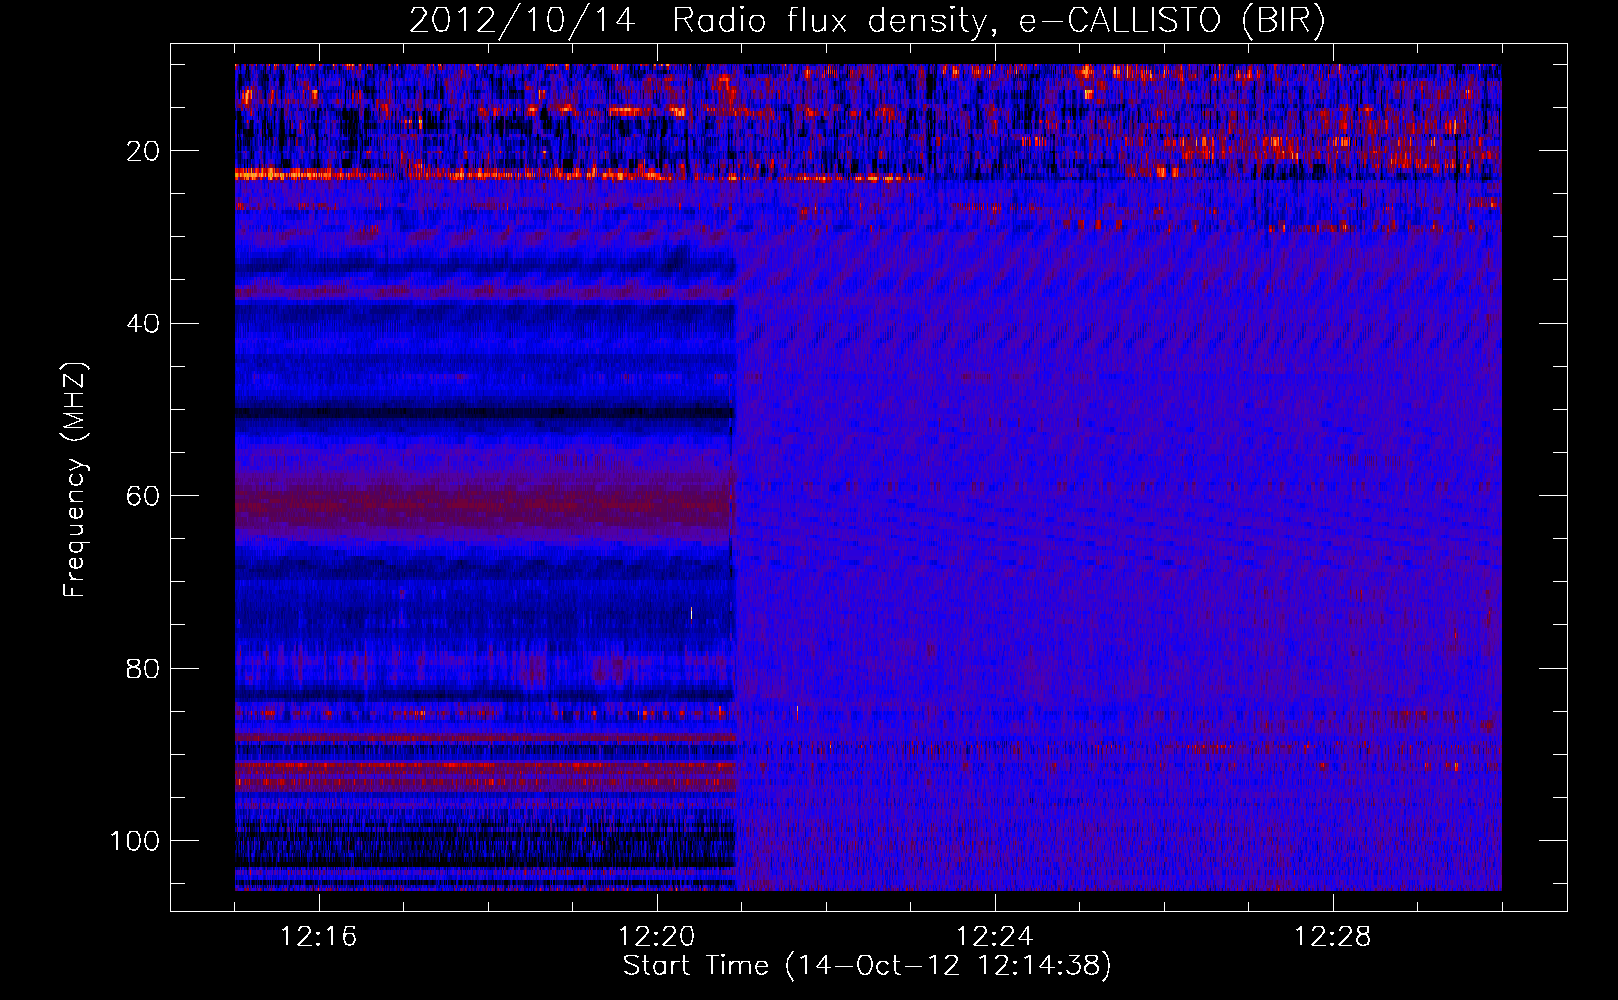
Task: Click the 20 MHz frequency tick label
Action: point(143,151)
